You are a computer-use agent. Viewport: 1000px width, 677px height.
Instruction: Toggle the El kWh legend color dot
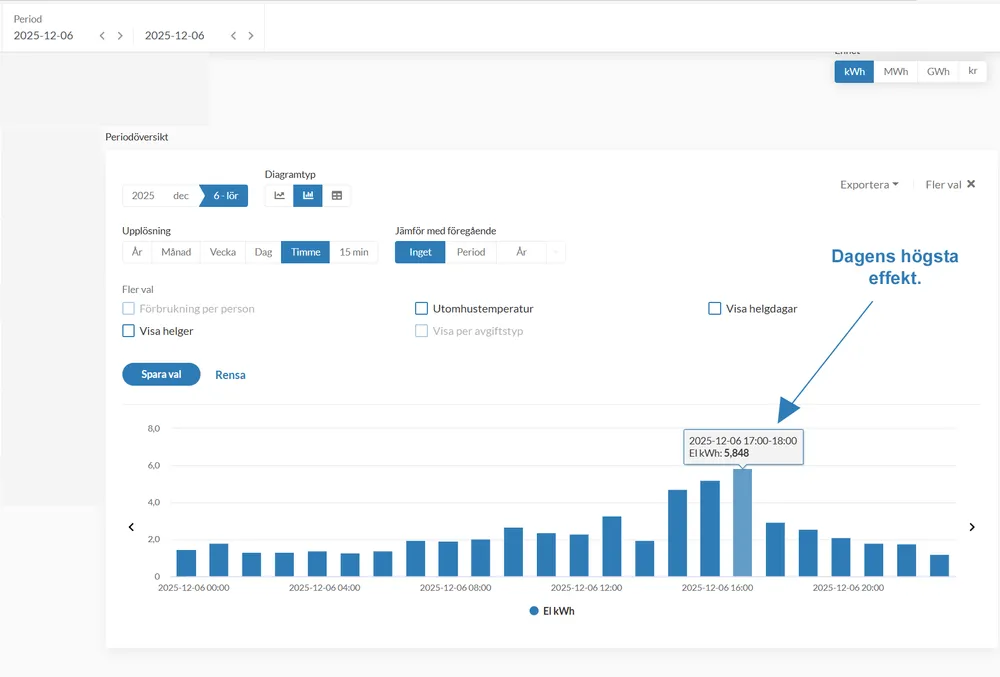(x=534, y=611)
